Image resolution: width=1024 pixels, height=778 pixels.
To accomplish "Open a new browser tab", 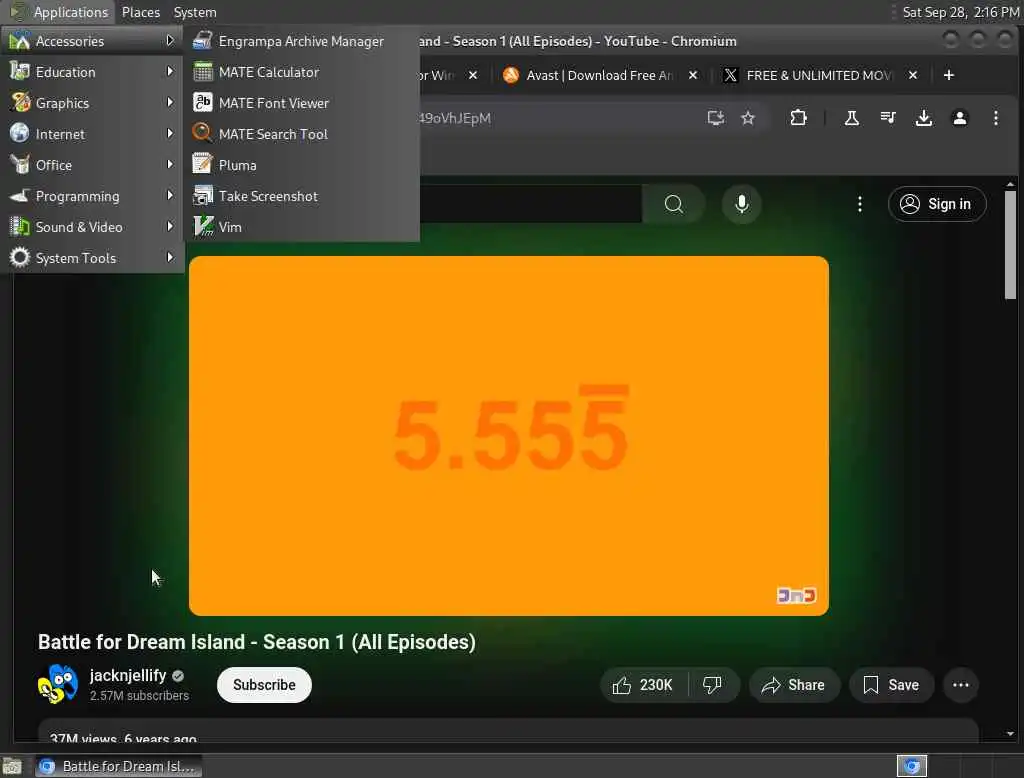I will point(949,75).
